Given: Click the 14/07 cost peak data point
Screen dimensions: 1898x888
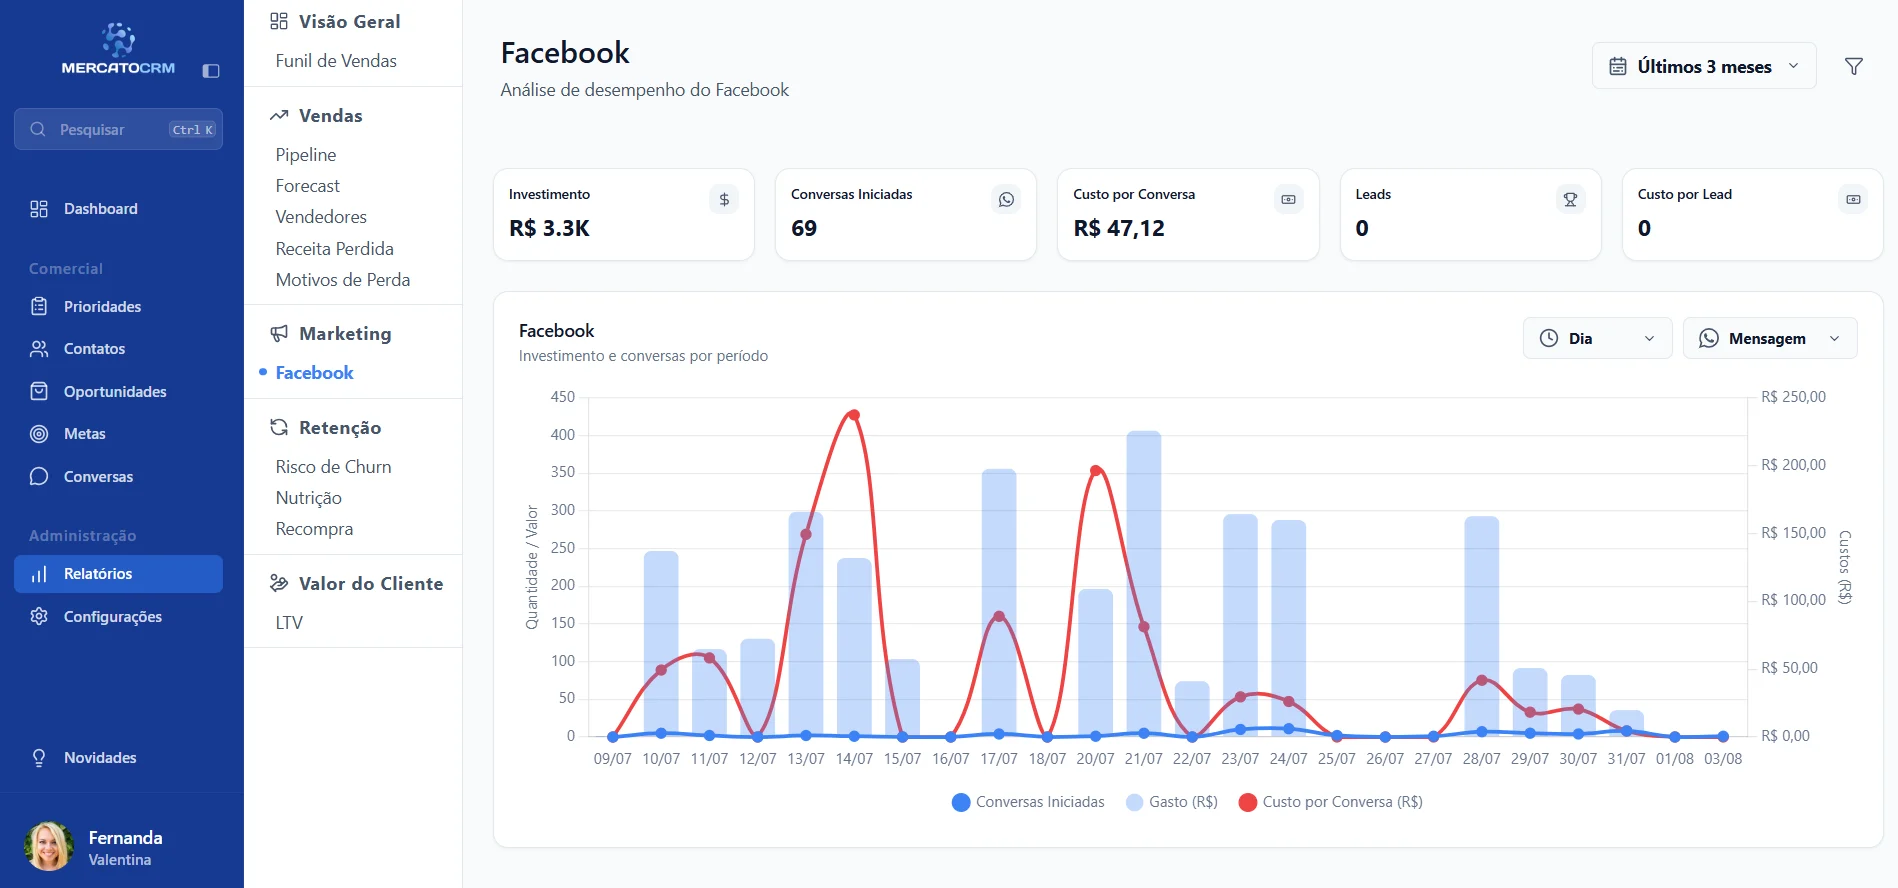Looking at the screenshot, I should (x=853, y=415).
